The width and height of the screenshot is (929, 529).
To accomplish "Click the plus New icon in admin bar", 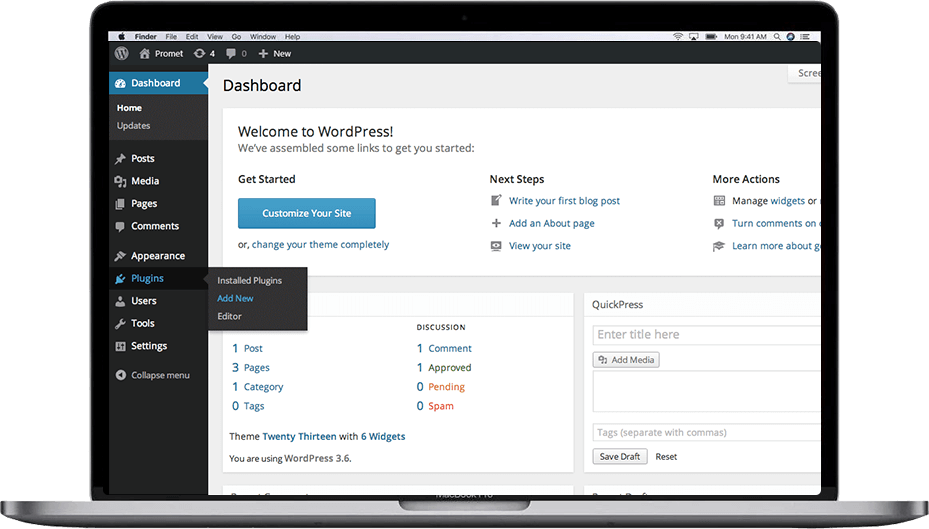I will point(263,53).
